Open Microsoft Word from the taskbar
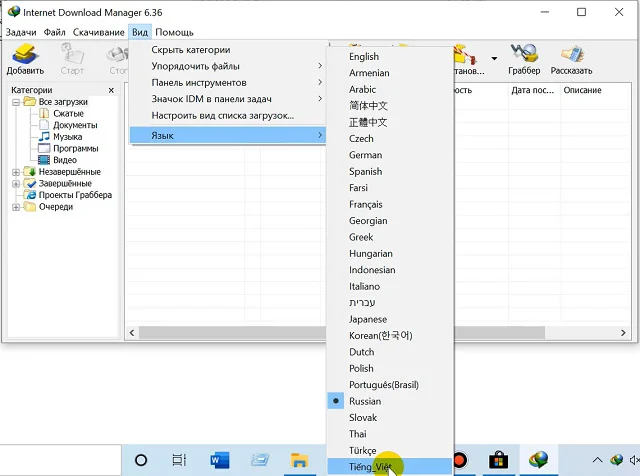Viewport: 640px width, 476px height. tap(220, 460)
